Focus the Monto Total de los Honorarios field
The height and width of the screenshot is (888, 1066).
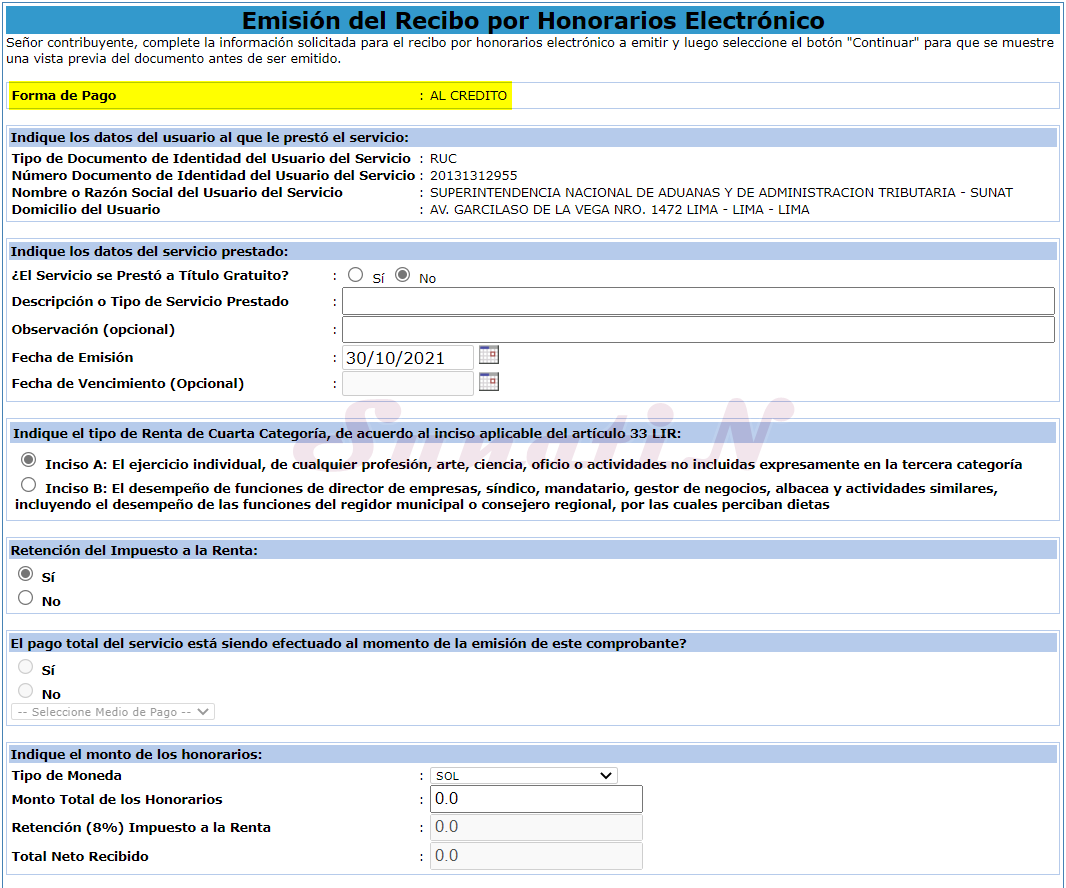[536, 799]
